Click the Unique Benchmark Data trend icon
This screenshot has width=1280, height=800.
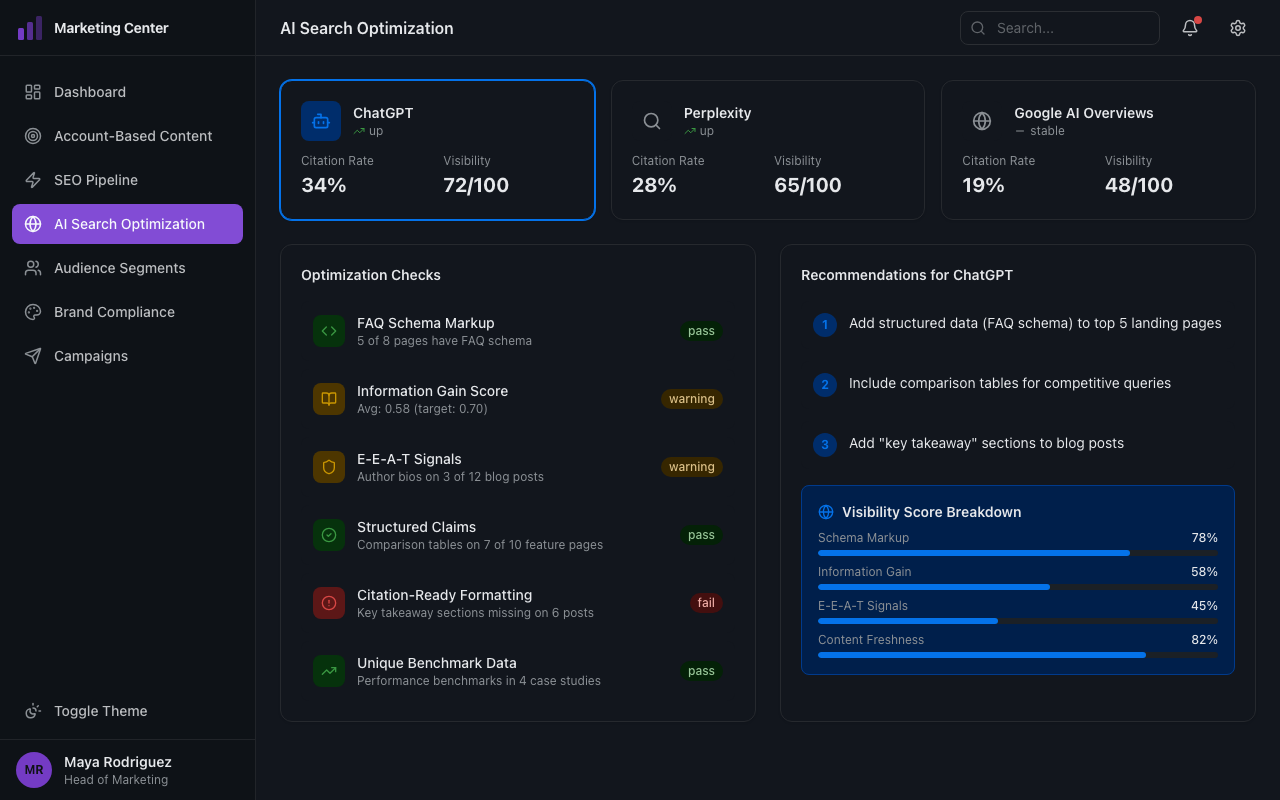(x=329, y=671)
